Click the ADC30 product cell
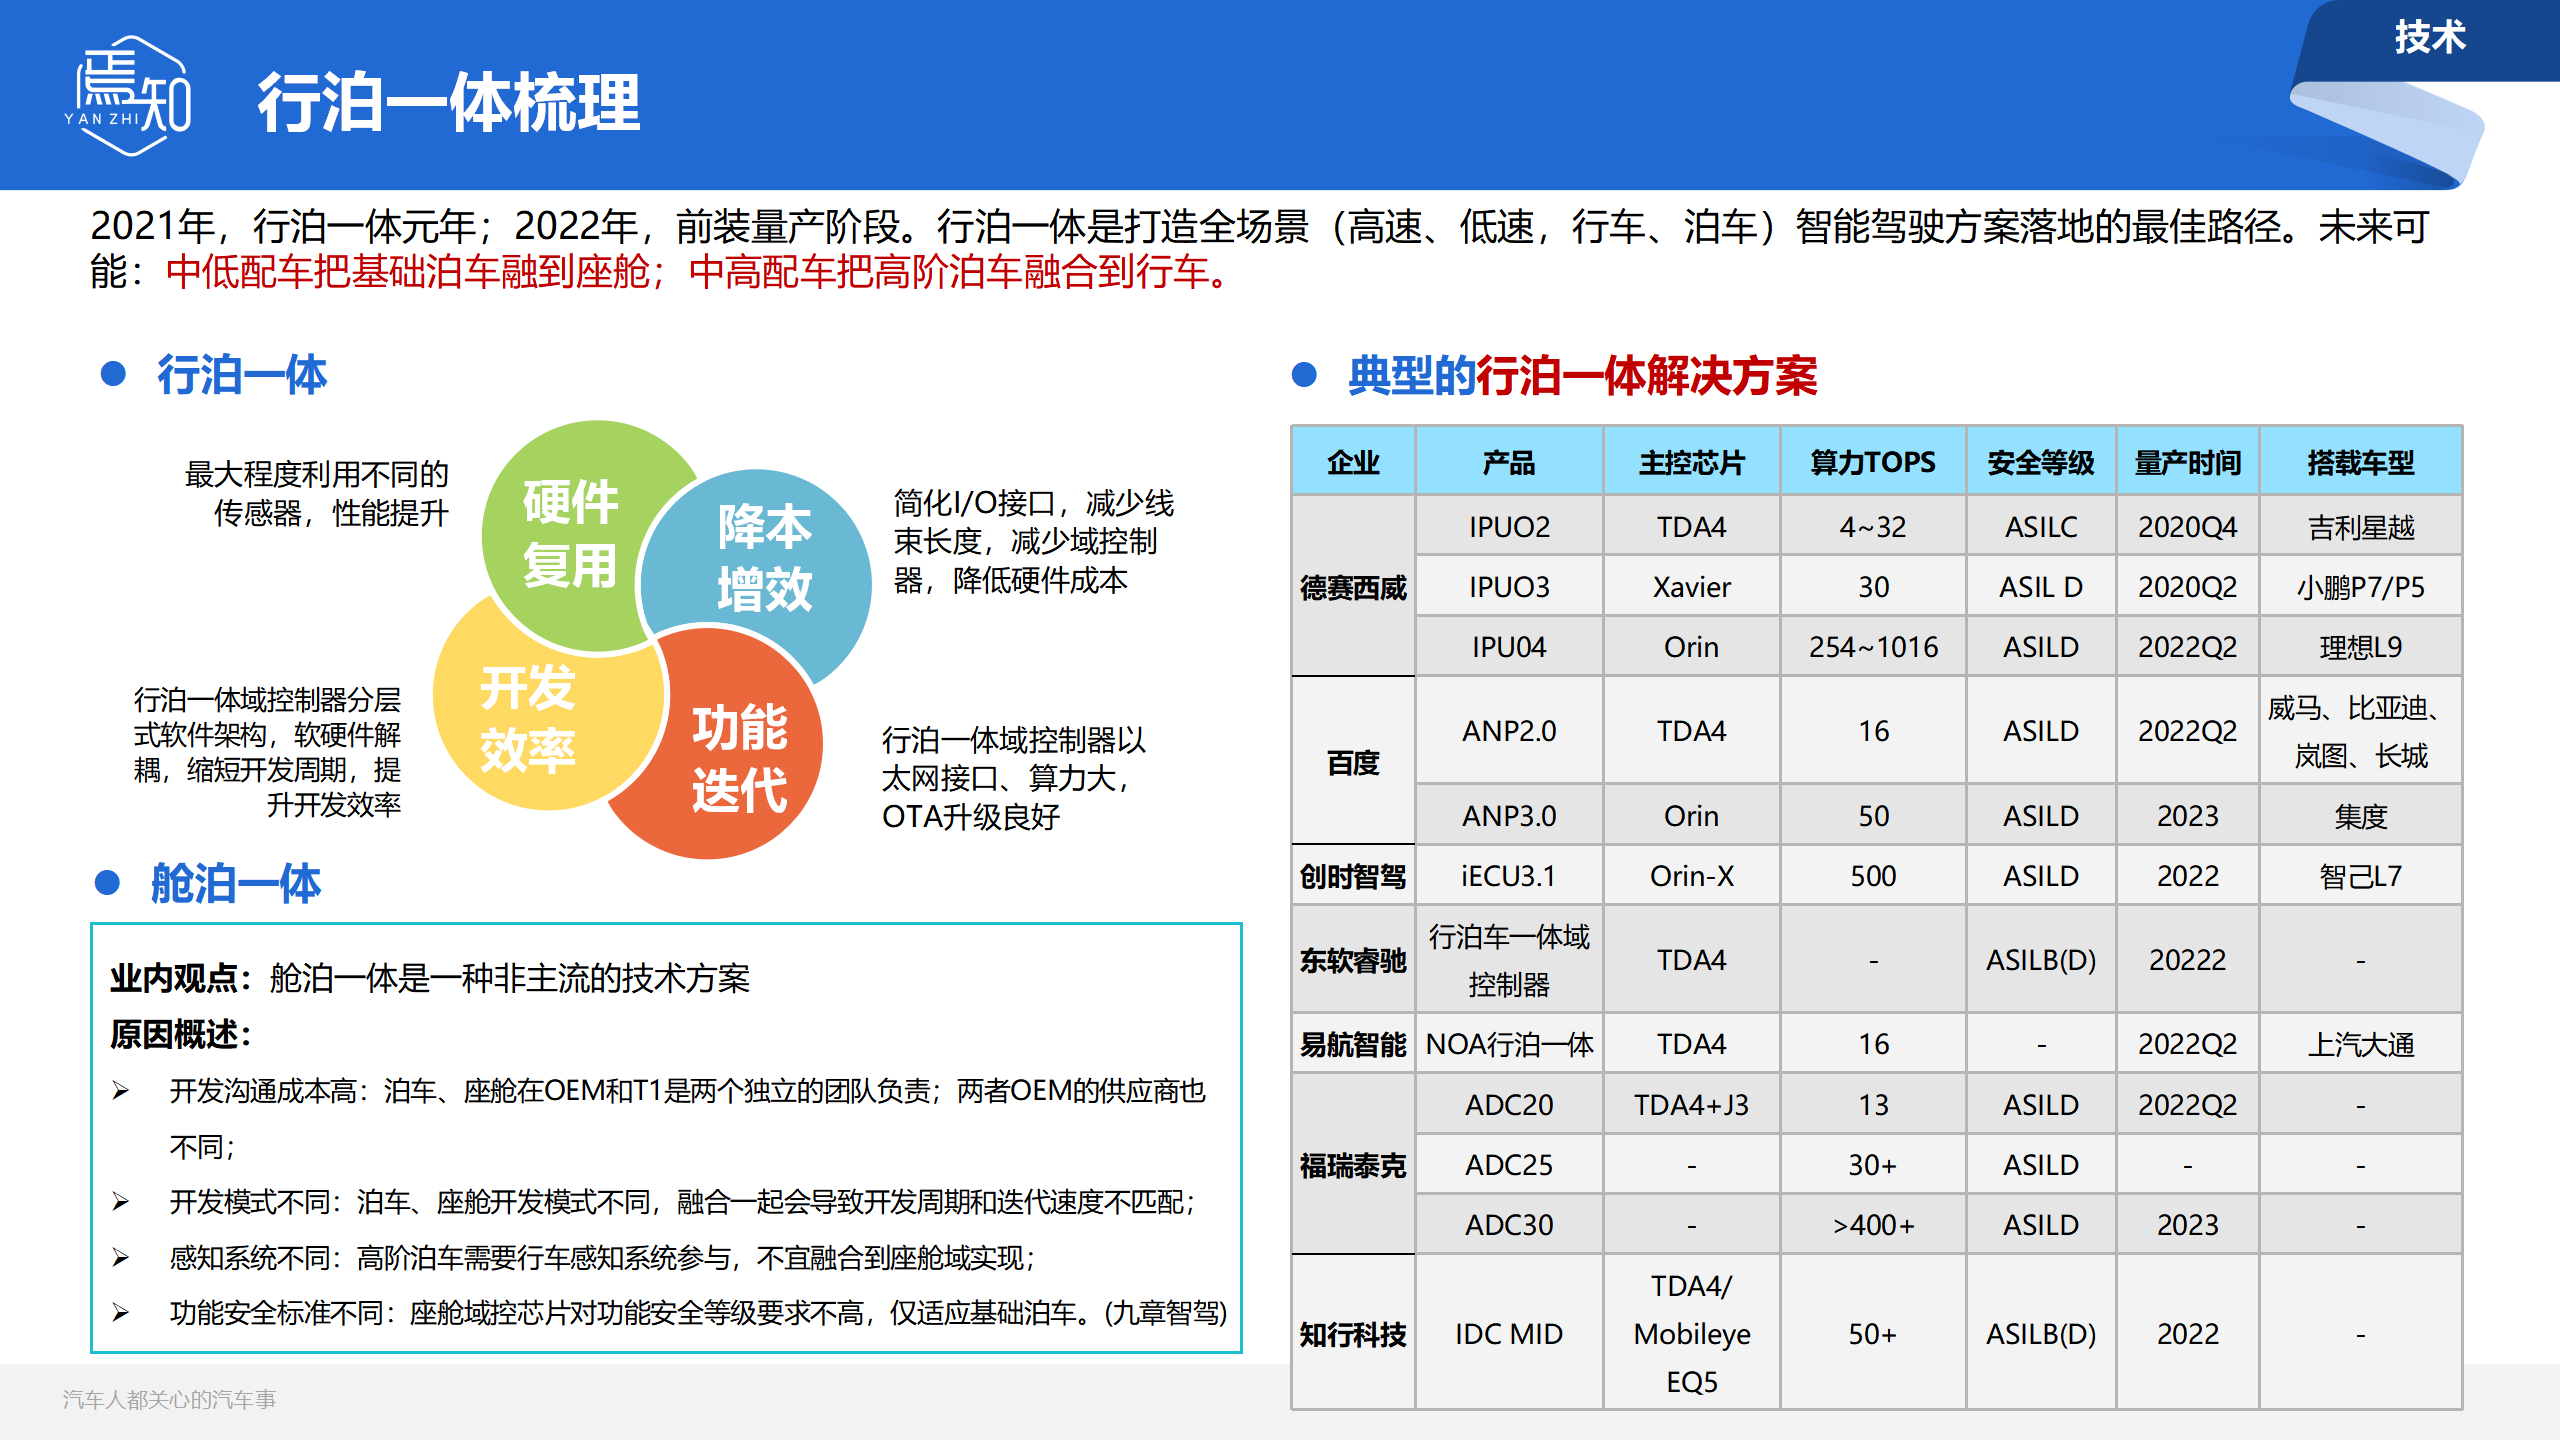 click(1509, 1225)
